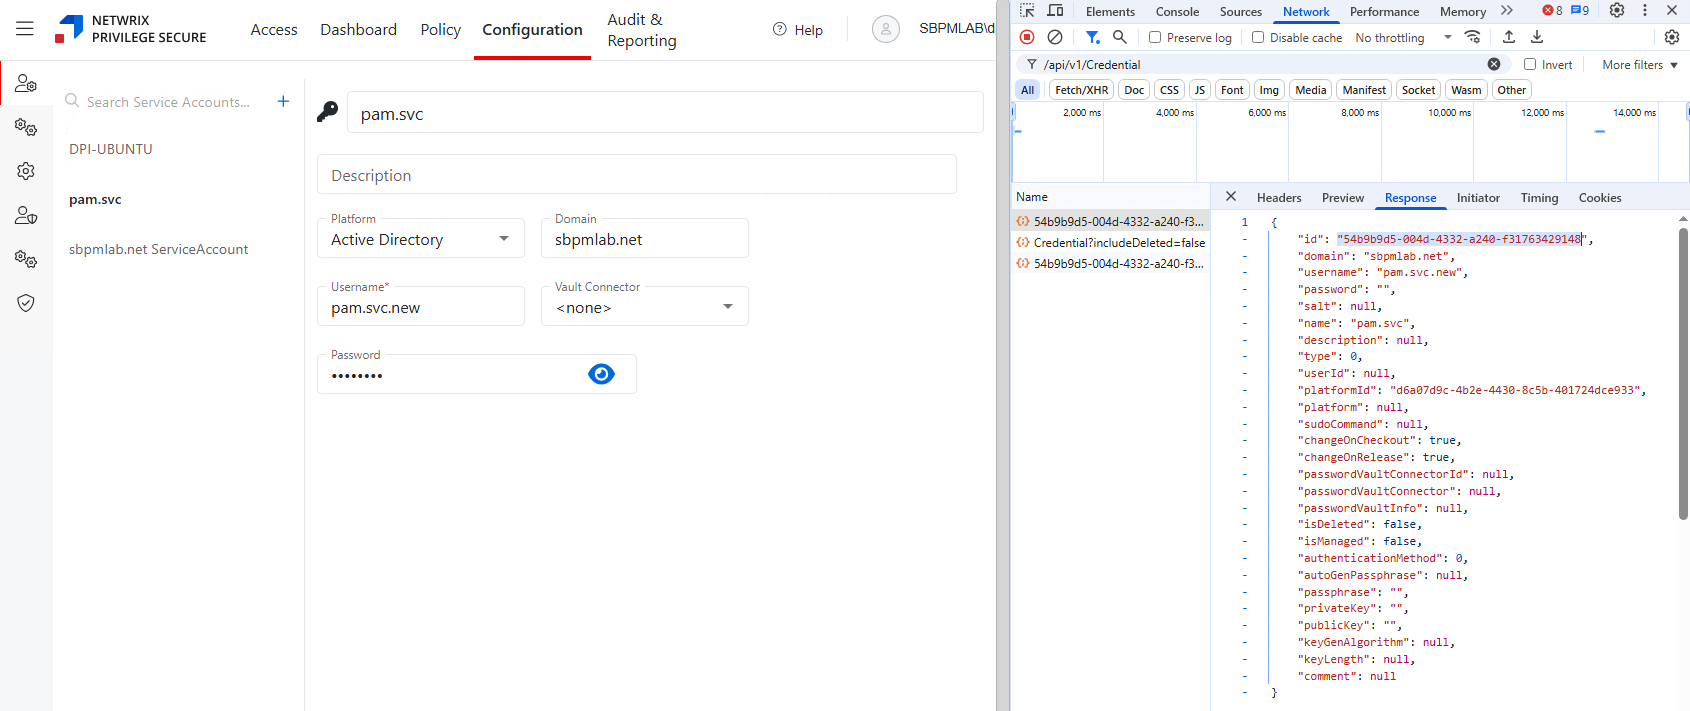Open the DevTools inspect element picker
The height and width of the screenshot is (711, 1690).
pyautogui.click(x=1027, y=11)
